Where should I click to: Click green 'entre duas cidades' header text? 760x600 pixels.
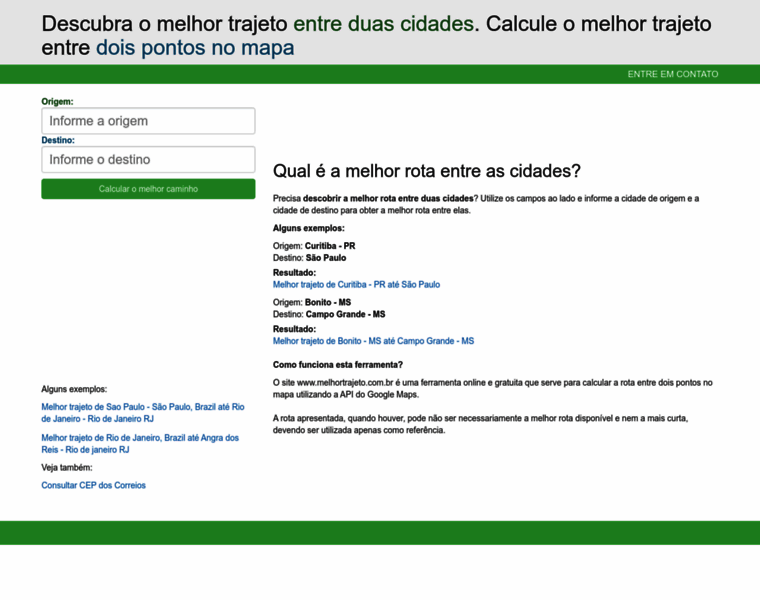[384, 23]
